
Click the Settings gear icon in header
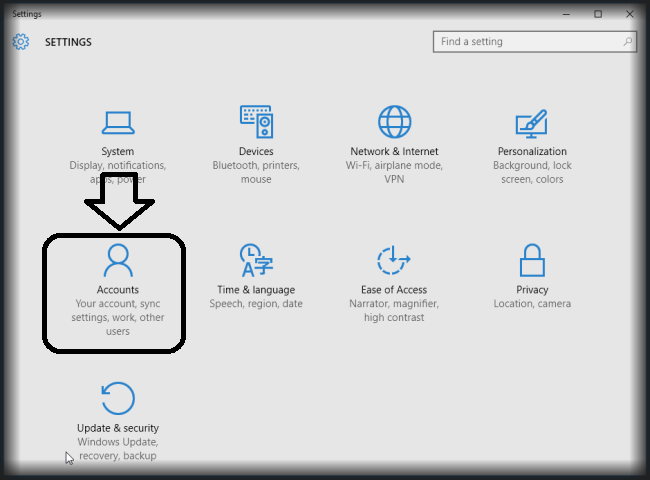click(x=21, y=41)
